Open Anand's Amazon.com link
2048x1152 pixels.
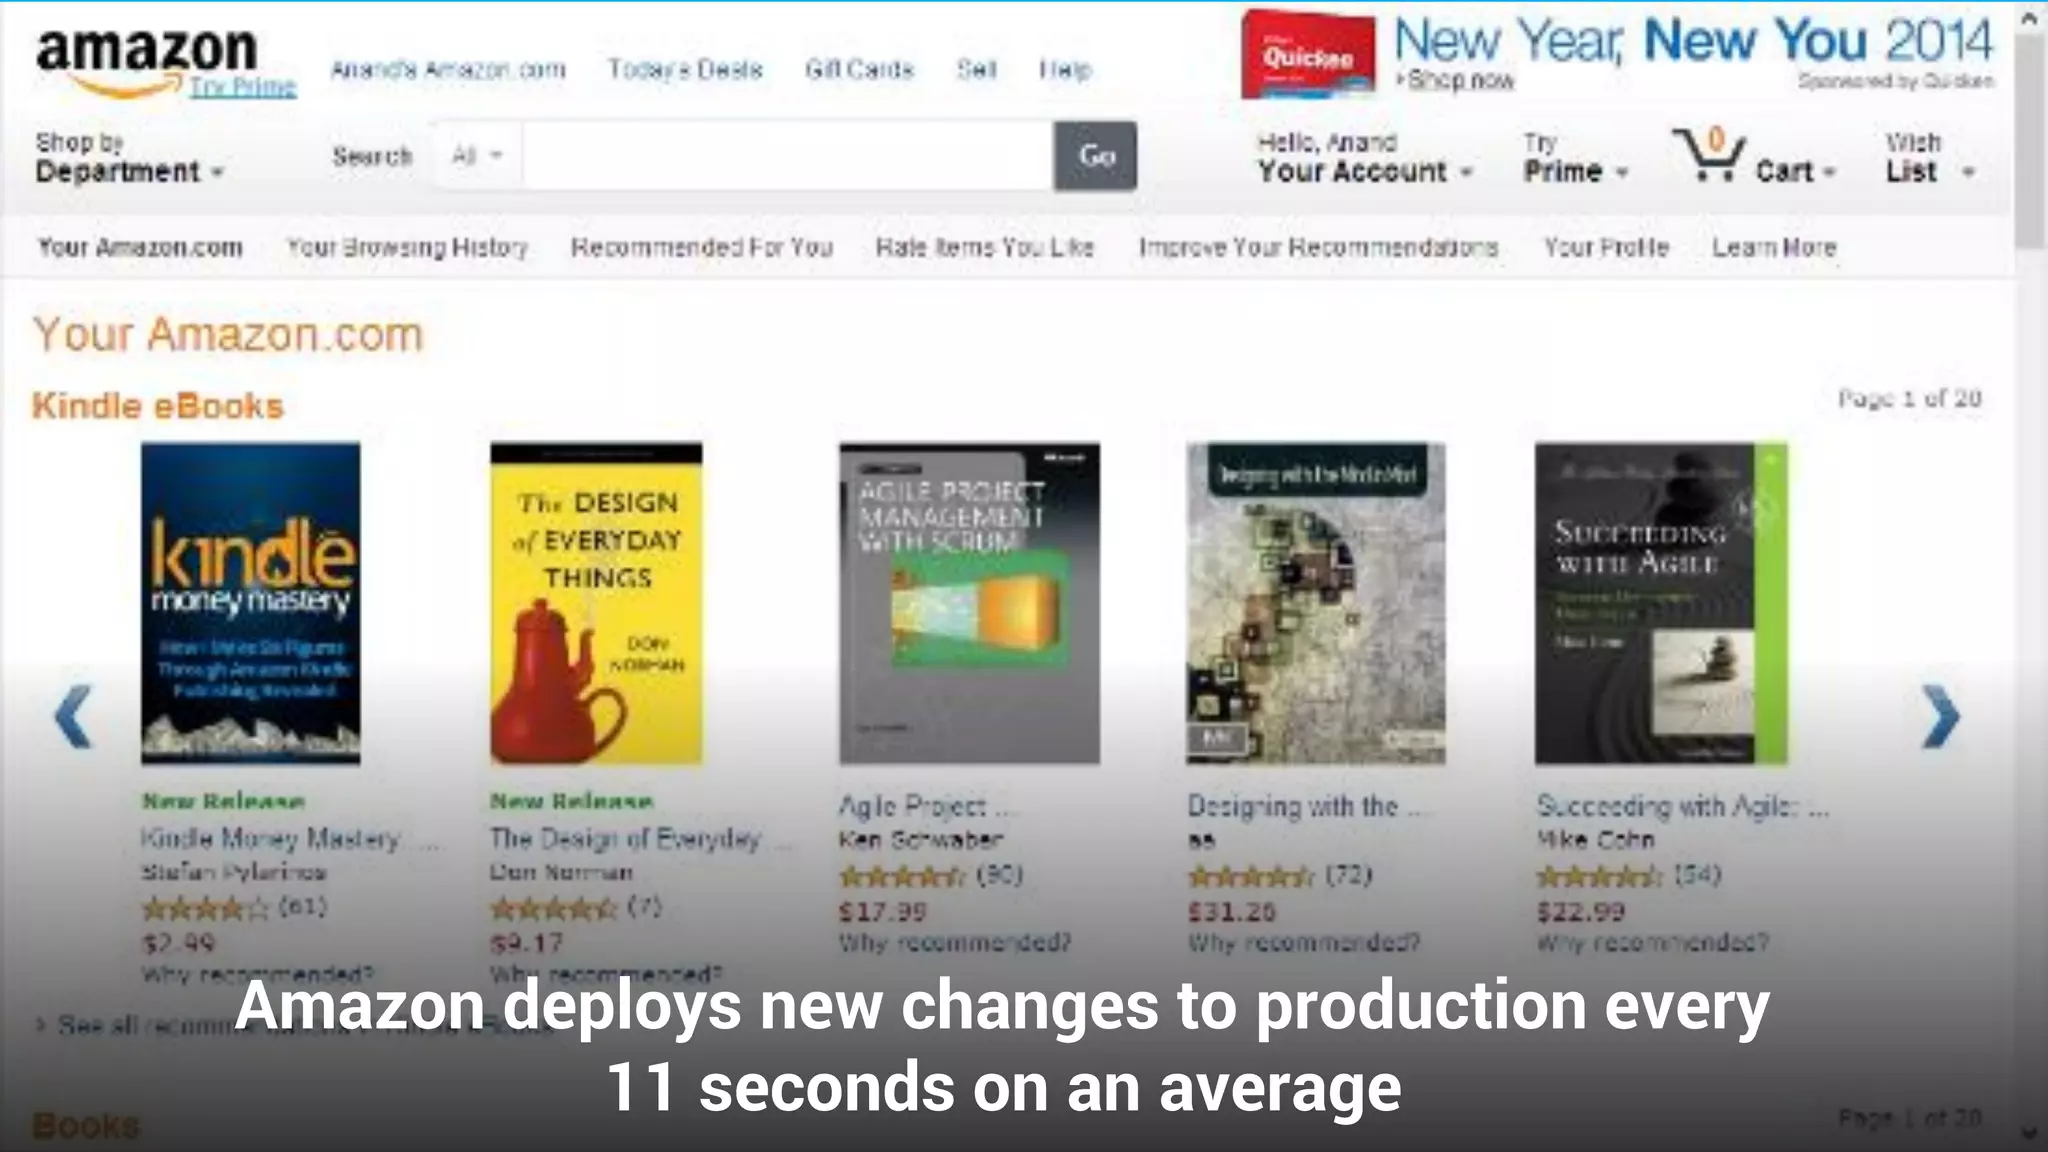click(448, 69)
